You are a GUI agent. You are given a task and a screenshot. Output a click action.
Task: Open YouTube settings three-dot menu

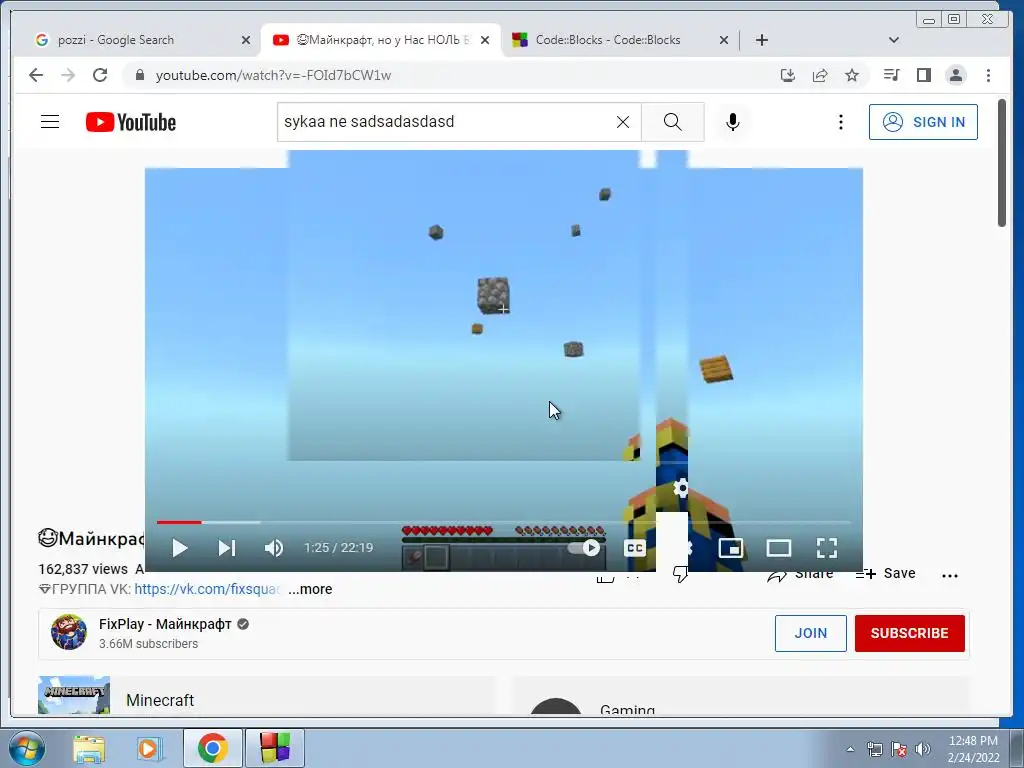[840, 122]
